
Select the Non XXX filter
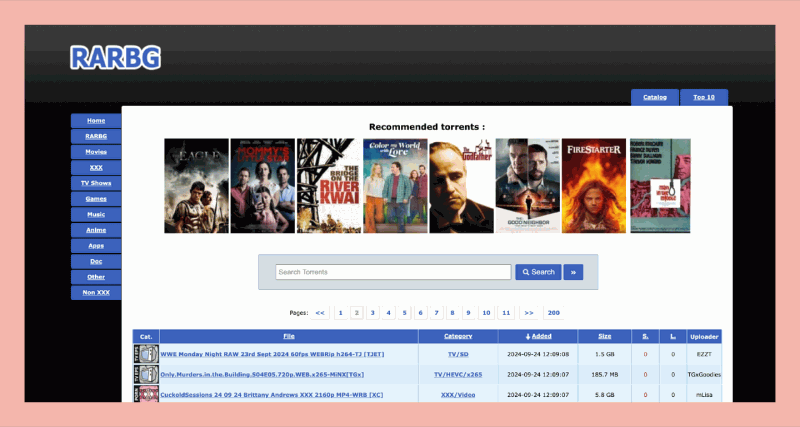click(96, 292)
